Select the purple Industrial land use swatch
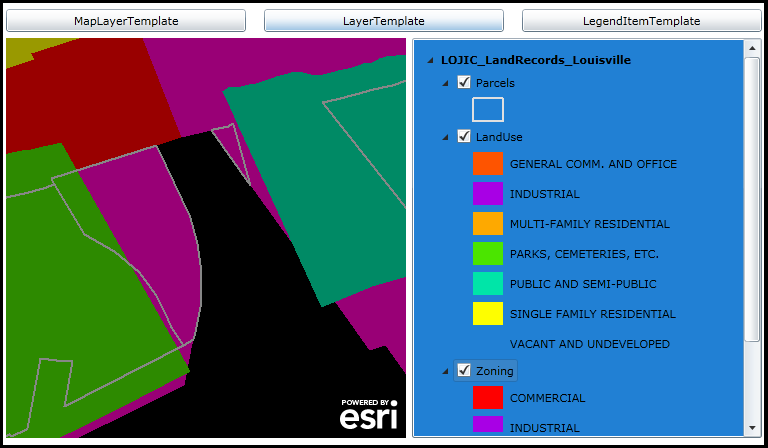The height and width of the screenshot is (448, 768). point(488,194)
